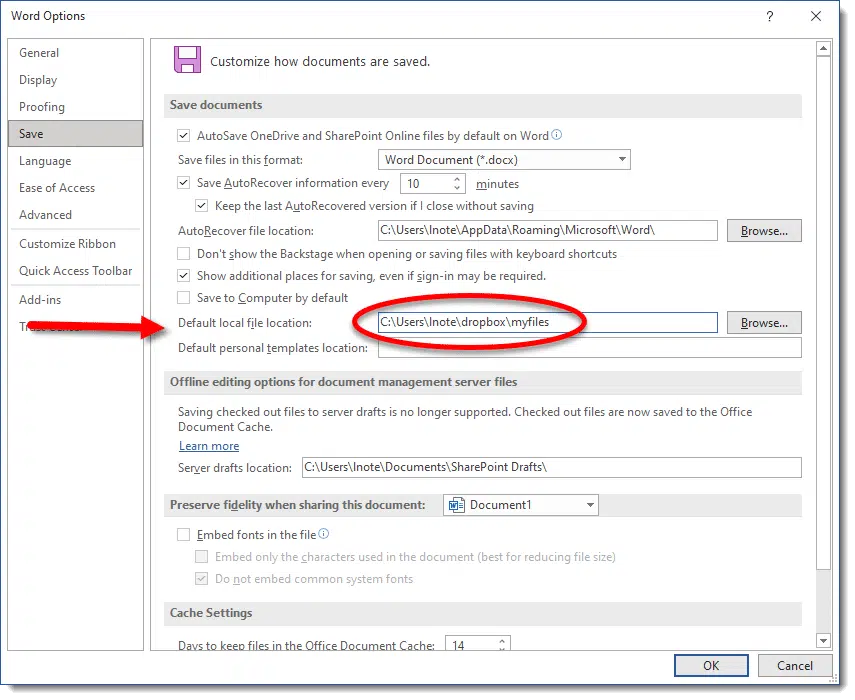Switch to Customize Ribbon settings
Image resolution: width=855 pixels, height=700 pixels.
click(68, 244)
